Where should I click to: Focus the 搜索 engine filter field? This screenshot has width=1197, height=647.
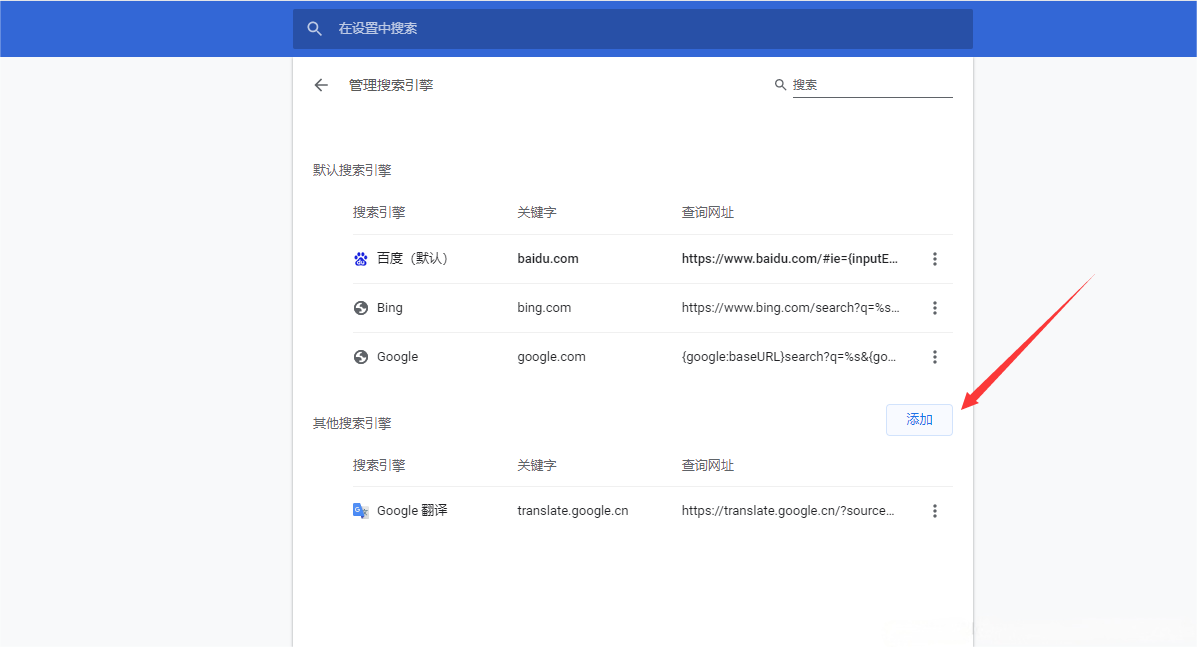click(872, 85)
